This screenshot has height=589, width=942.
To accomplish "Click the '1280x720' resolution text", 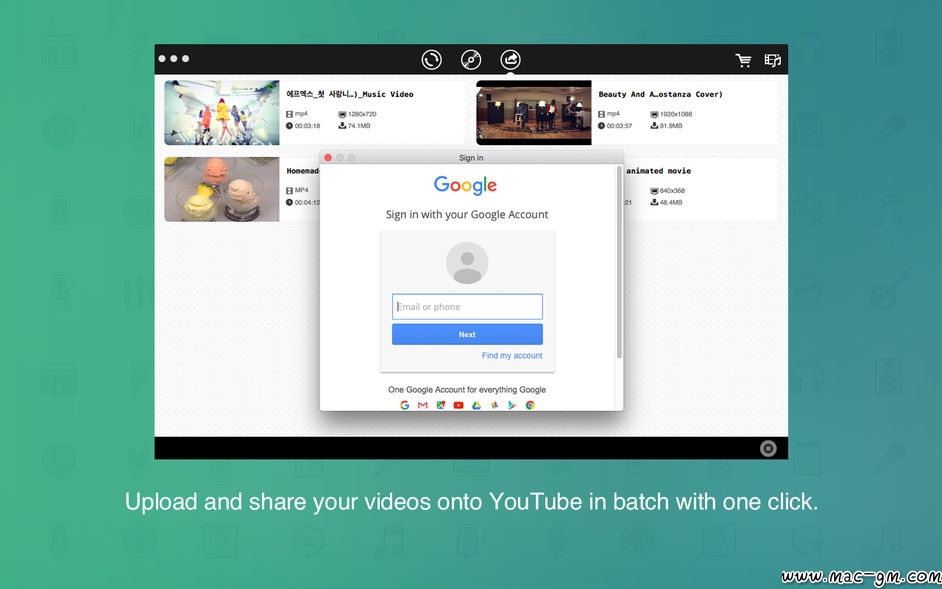I will pyautogui.click(x=362, y=114).
